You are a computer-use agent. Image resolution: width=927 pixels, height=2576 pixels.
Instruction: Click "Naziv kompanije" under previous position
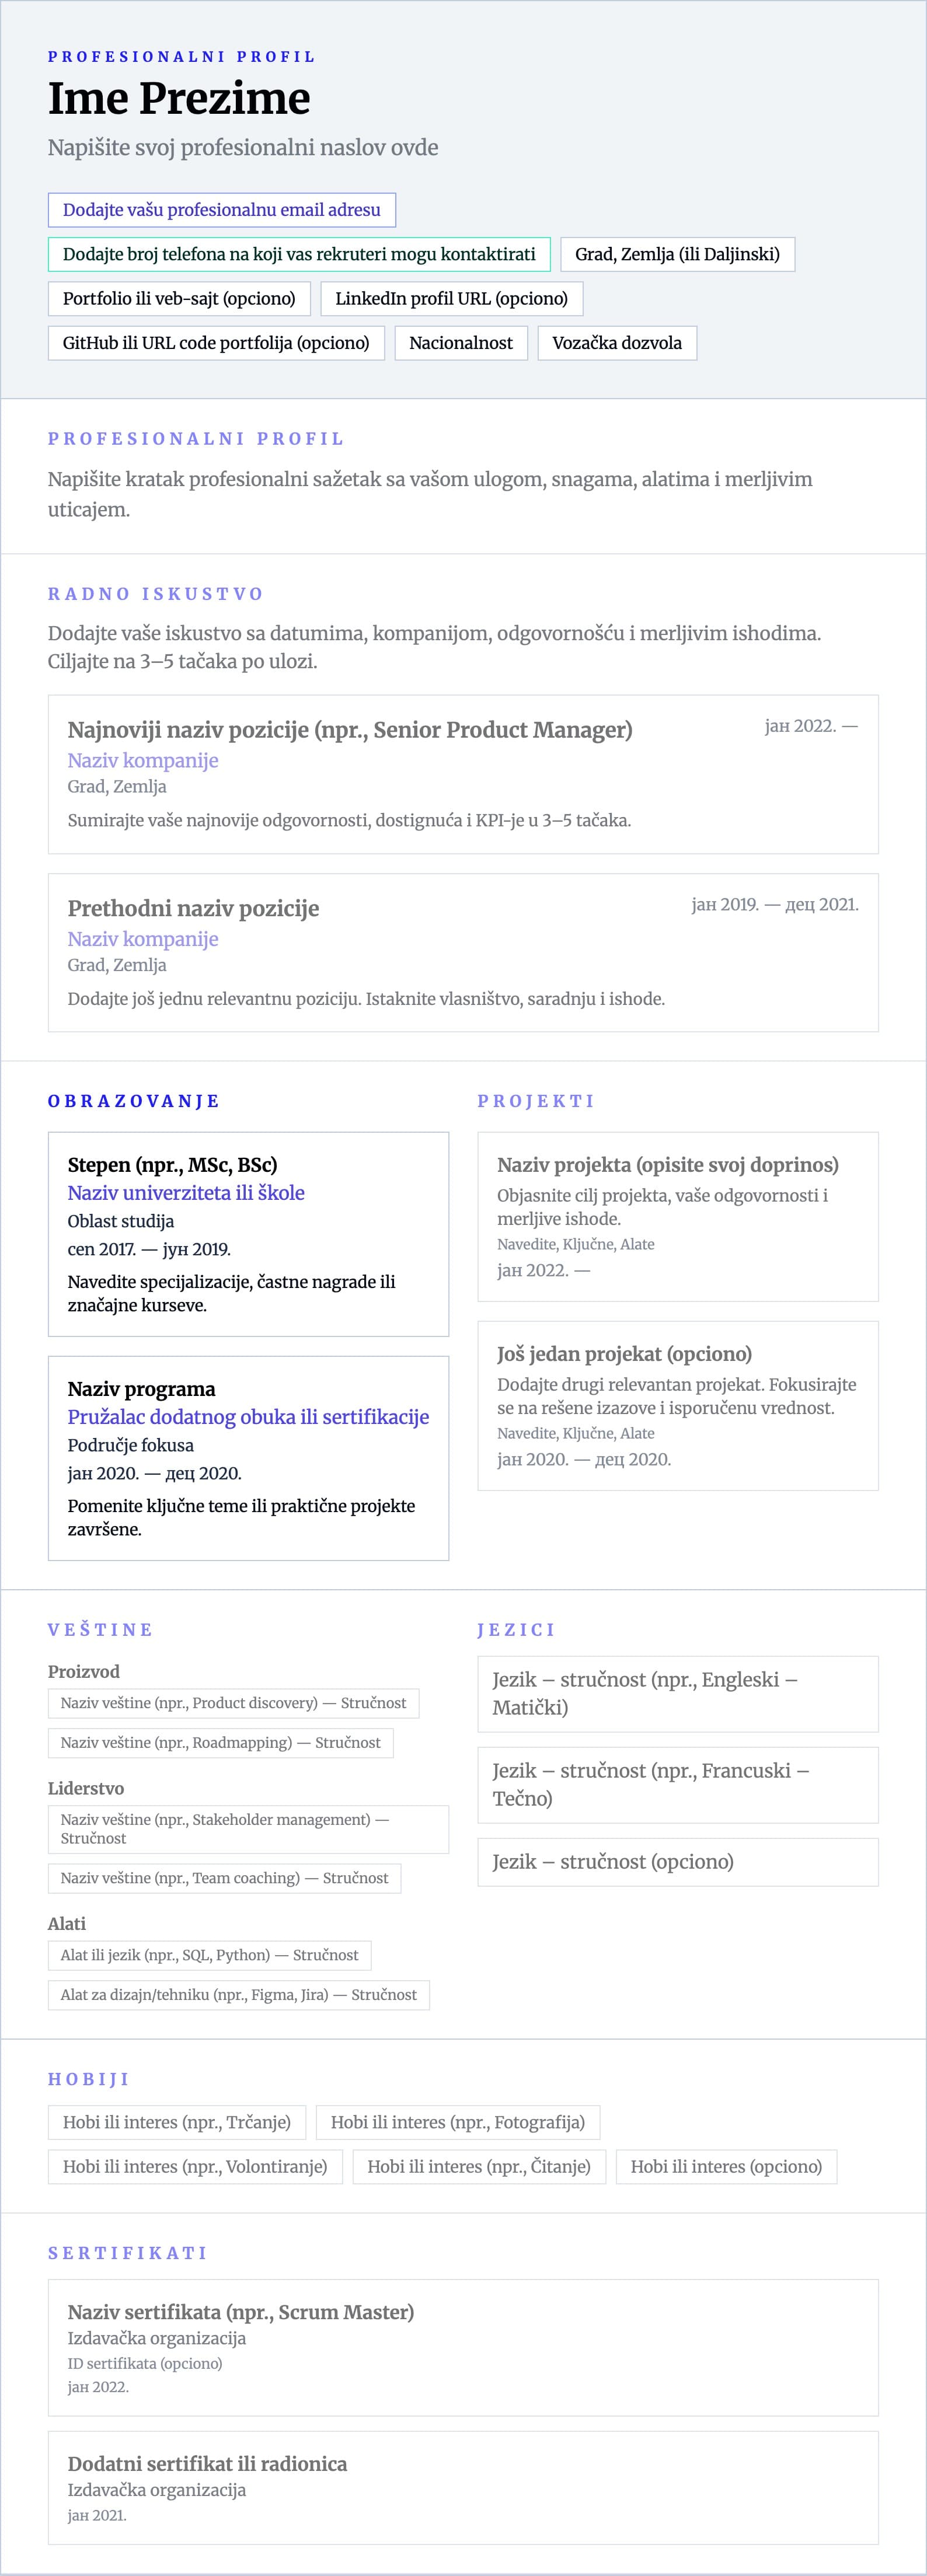(x=143, y=939)
